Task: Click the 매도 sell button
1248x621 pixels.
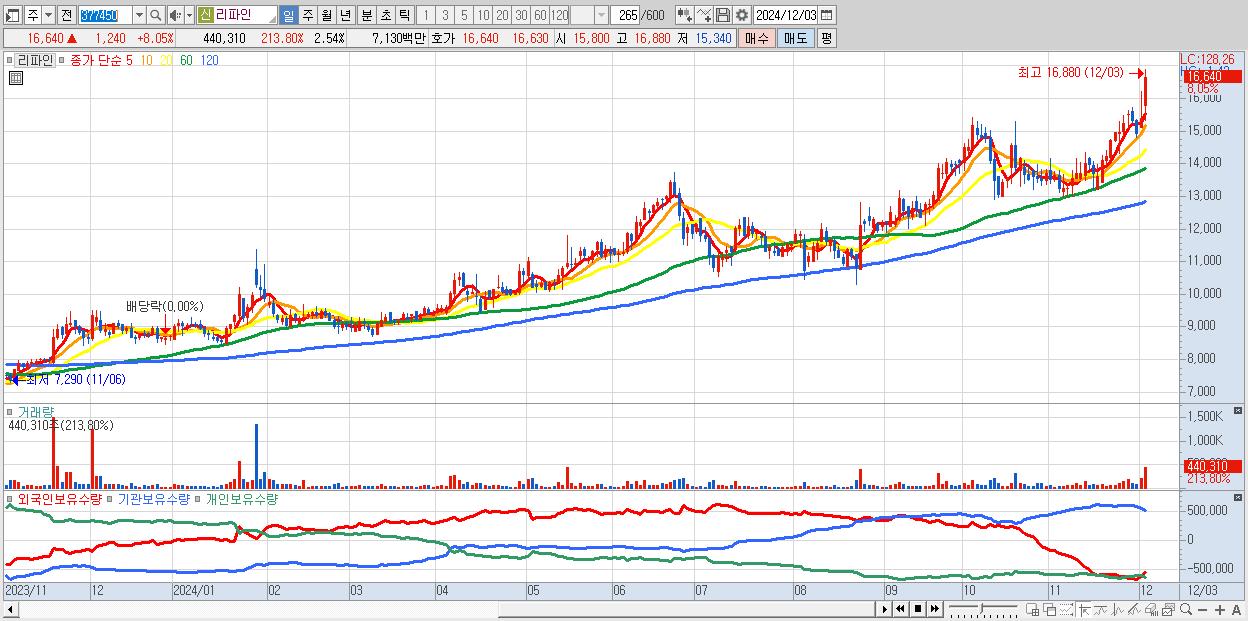Action: tap(796, 38)
